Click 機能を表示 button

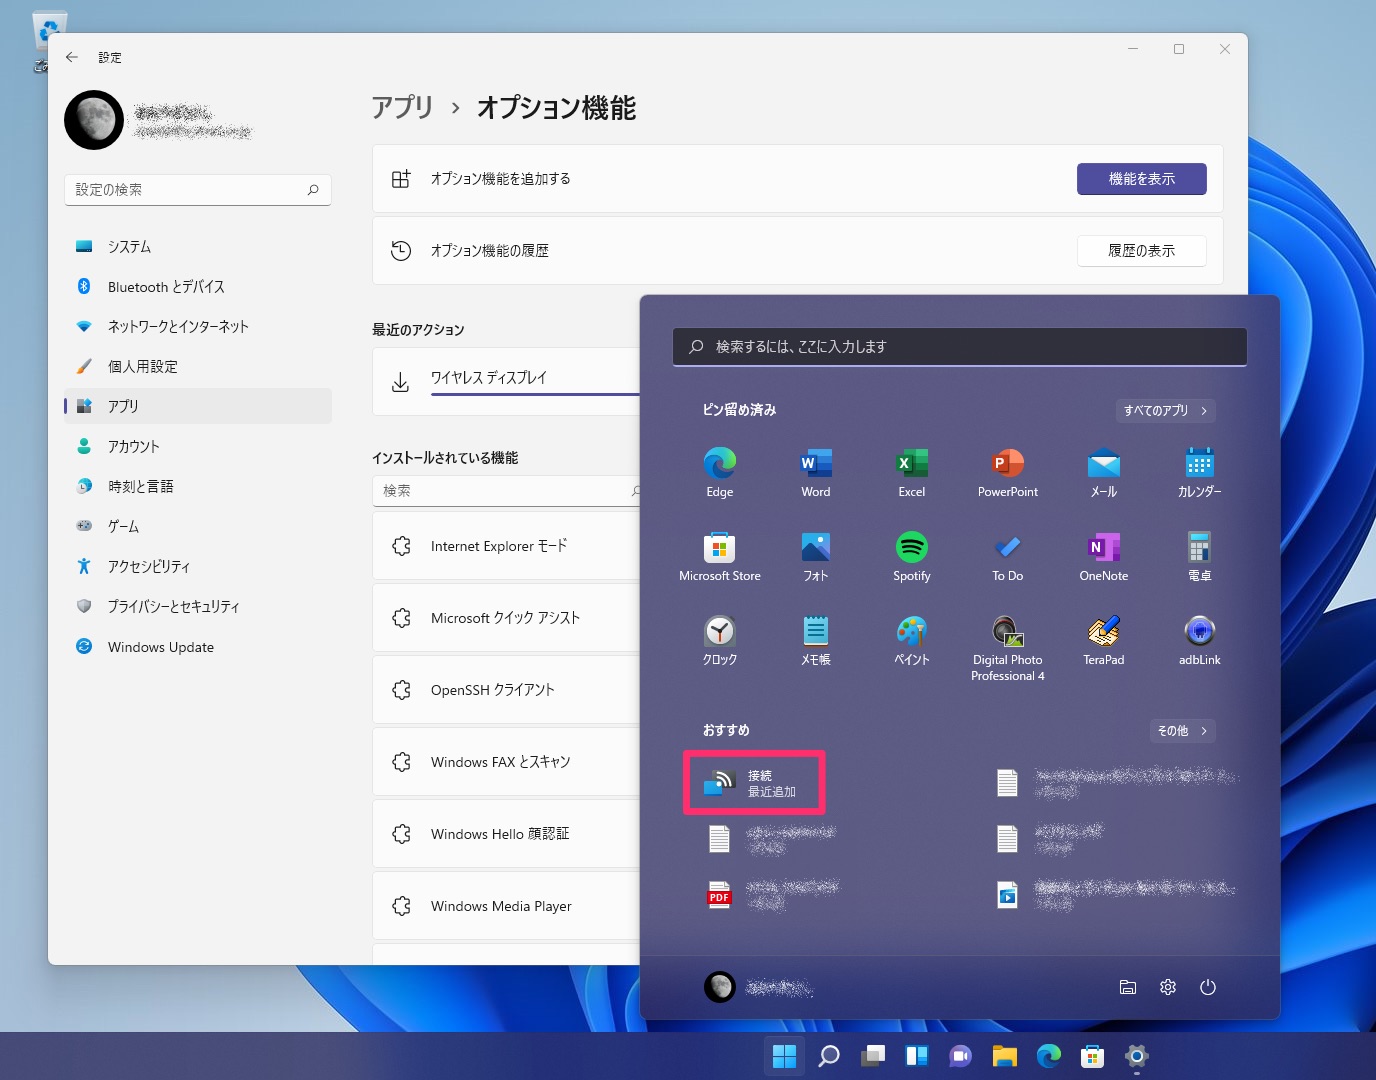coord(1141,179)
